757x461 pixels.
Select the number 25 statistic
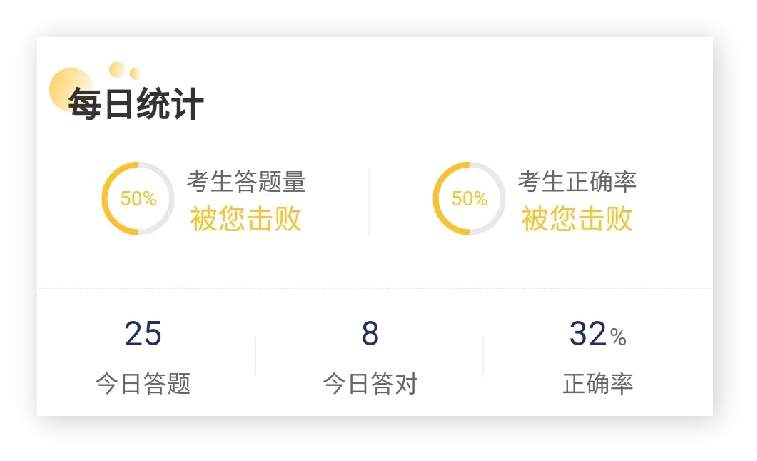click(143, 334)
